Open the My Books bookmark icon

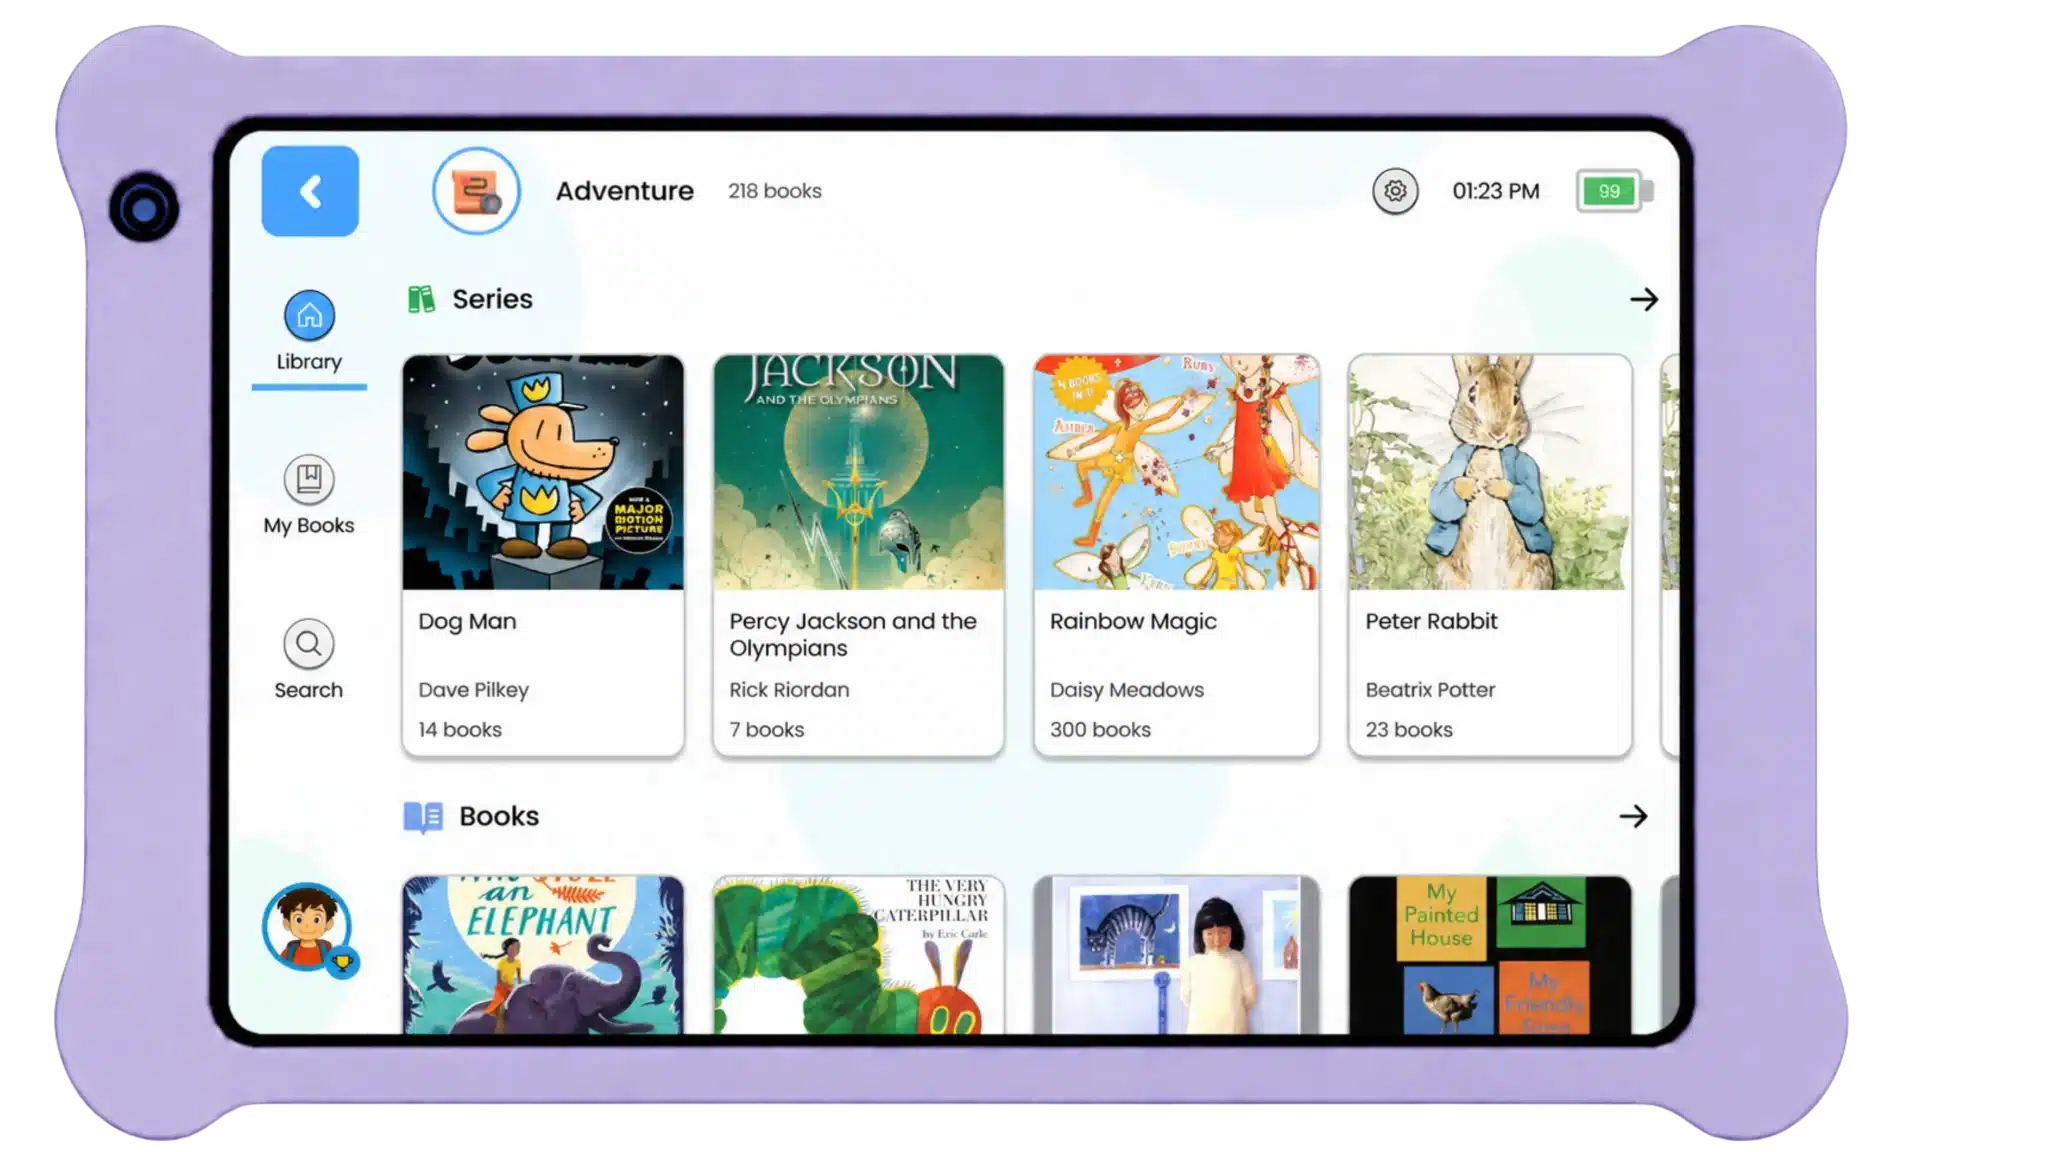tap(309, 479)
